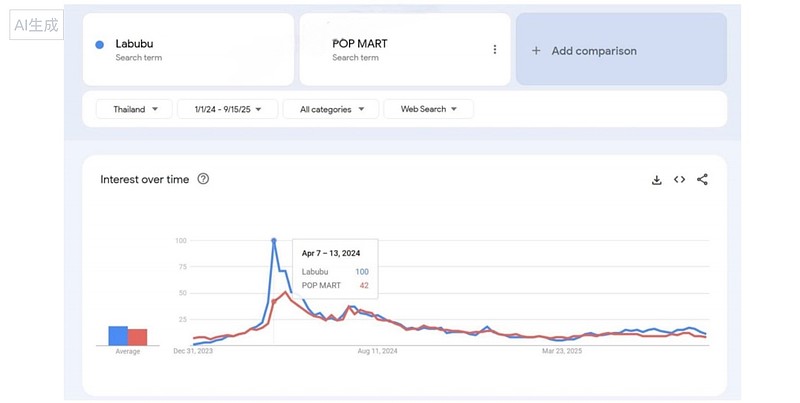Click the Add comparison button
Image resolution: width=800 pixels, height=403 pixels.
pos(621,50)
